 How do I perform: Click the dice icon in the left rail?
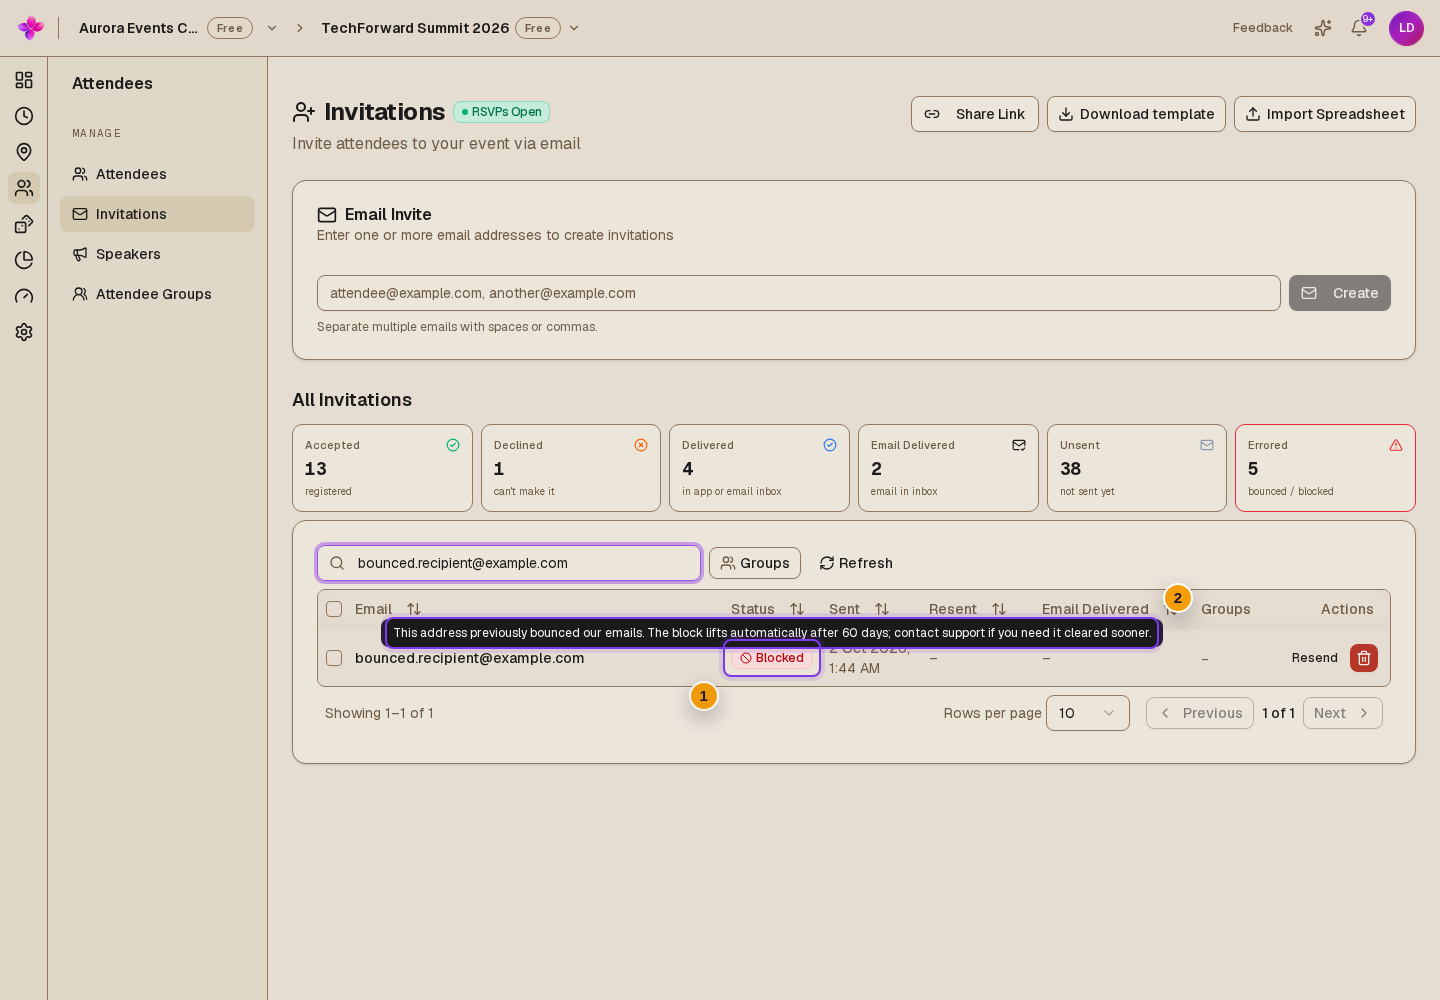coord(24,224)
